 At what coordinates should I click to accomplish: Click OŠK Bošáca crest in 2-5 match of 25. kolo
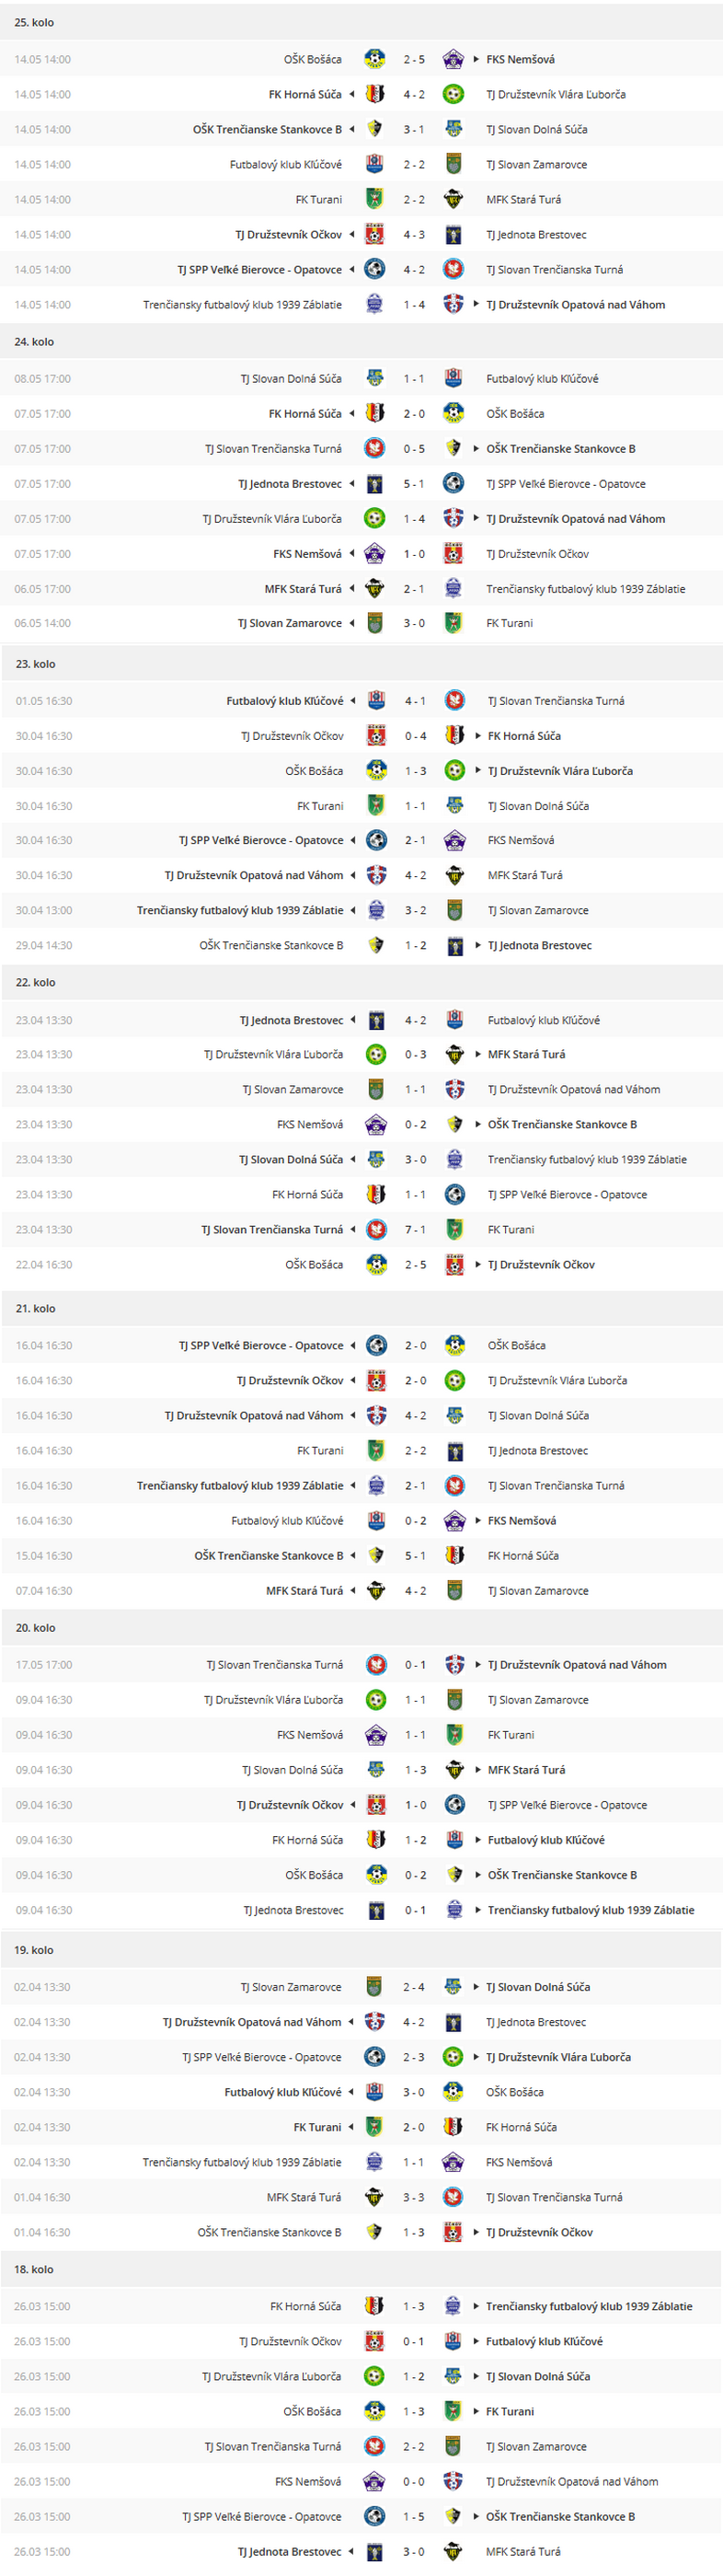tap(375, 59)
